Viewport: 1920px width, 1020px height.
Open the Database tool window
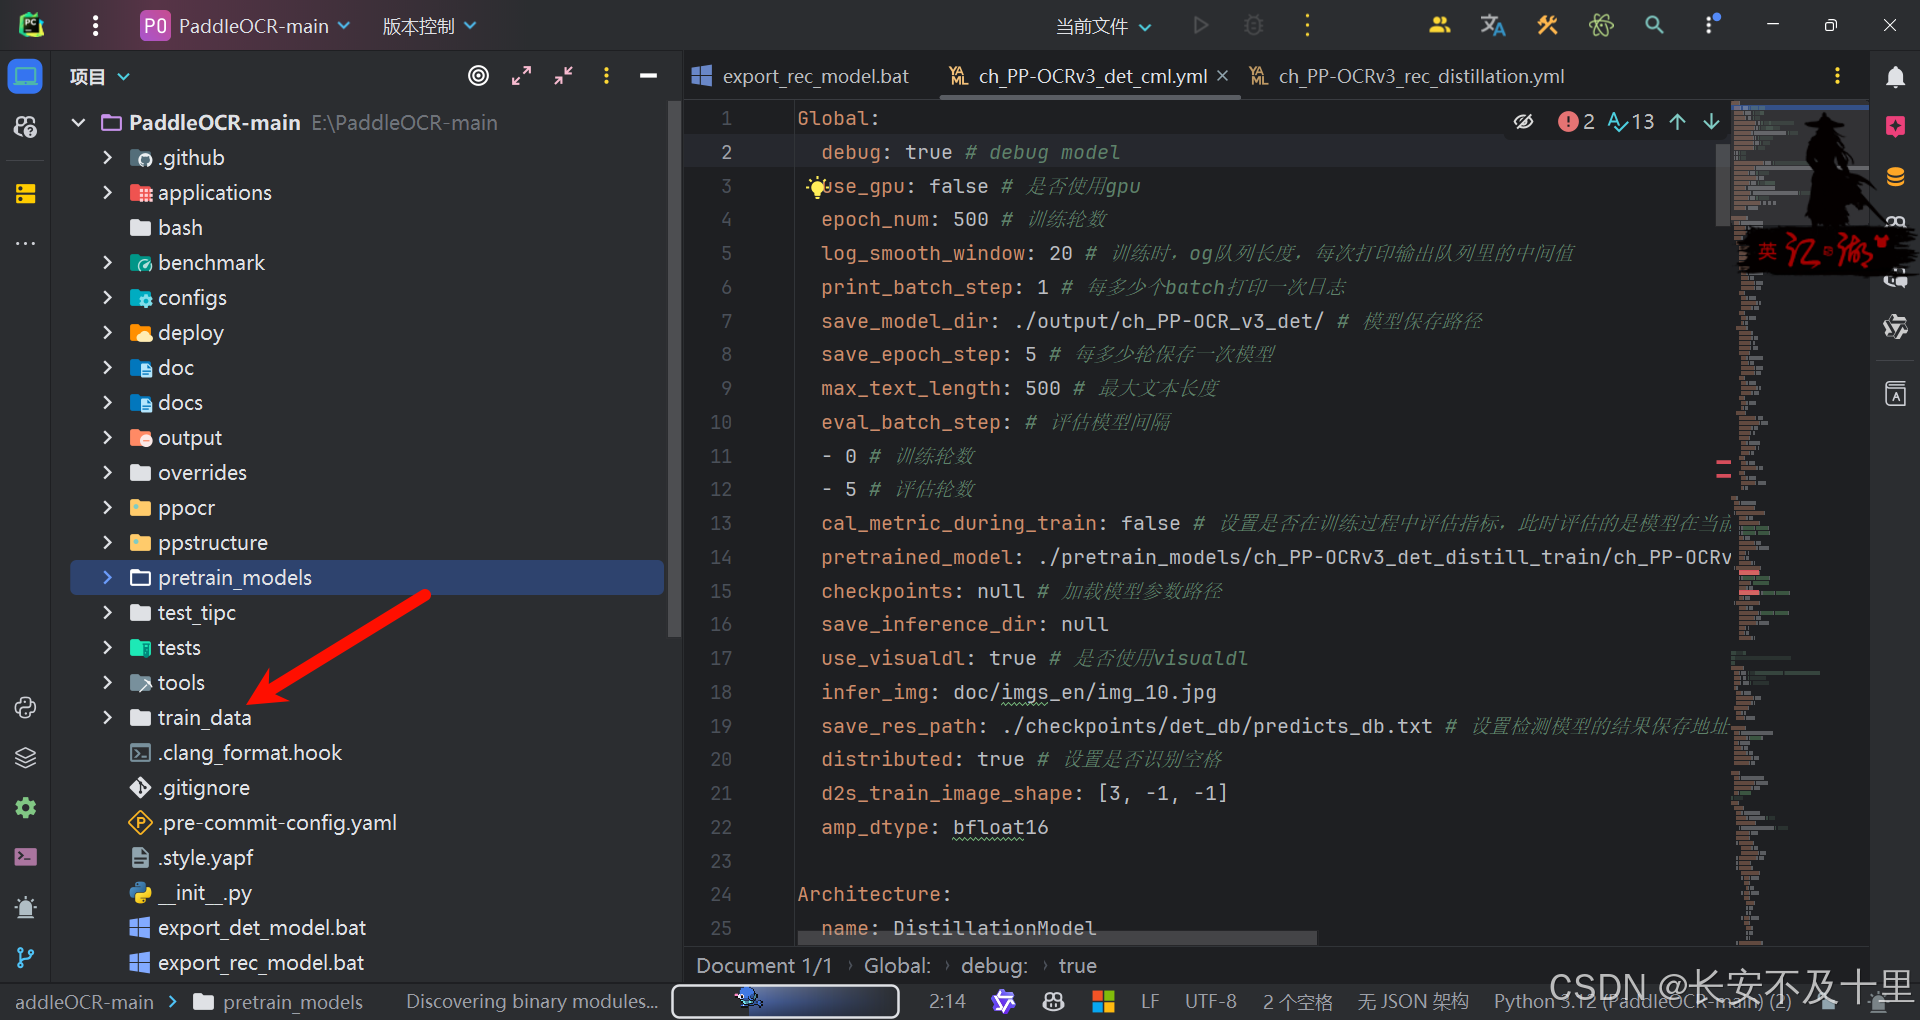pyautogui.click(x=1895, y=177)
